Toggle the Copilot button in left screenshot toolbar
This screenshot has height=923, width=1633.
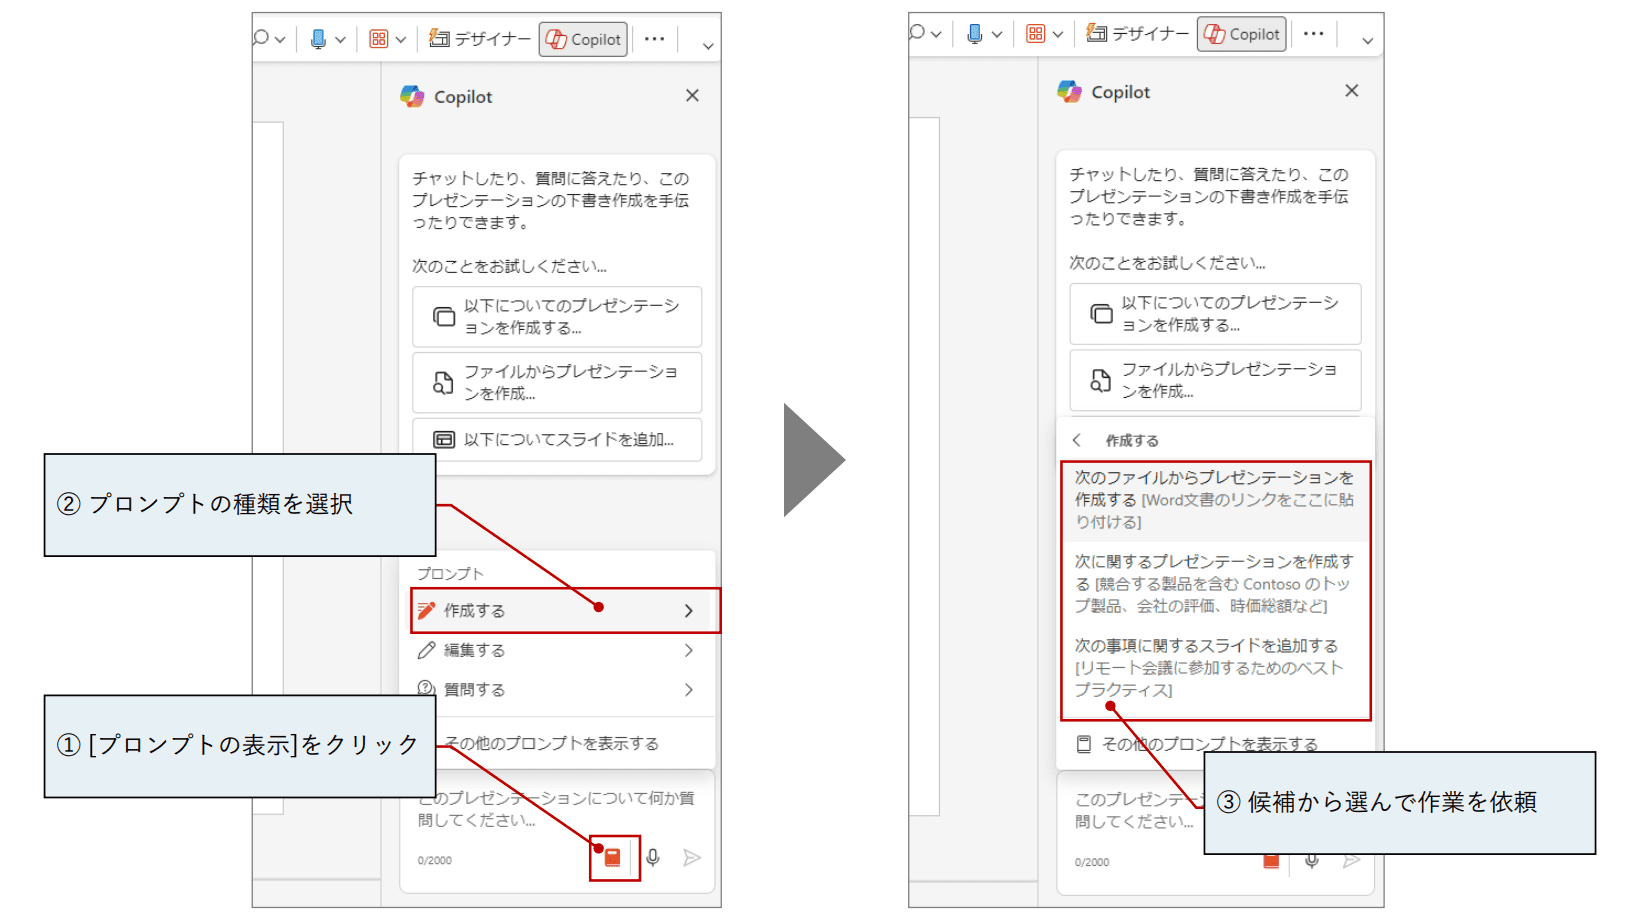pos(583,39)
